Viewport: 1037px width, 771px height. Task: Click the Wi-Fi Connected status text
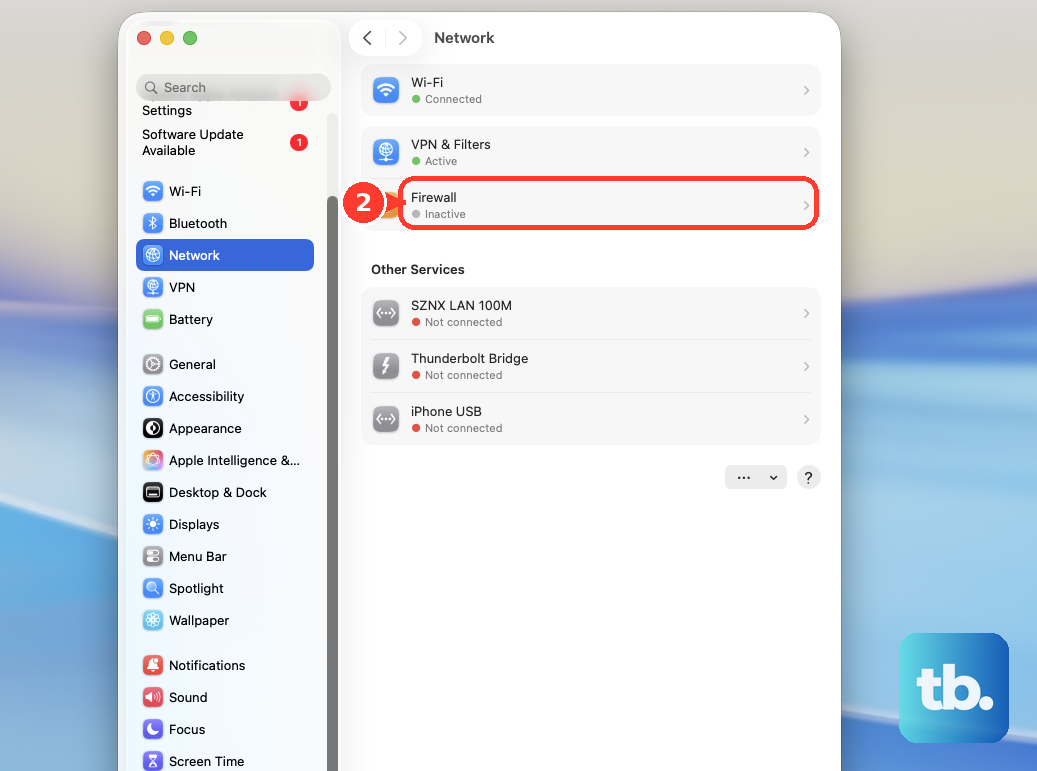(x=453, y=99)
